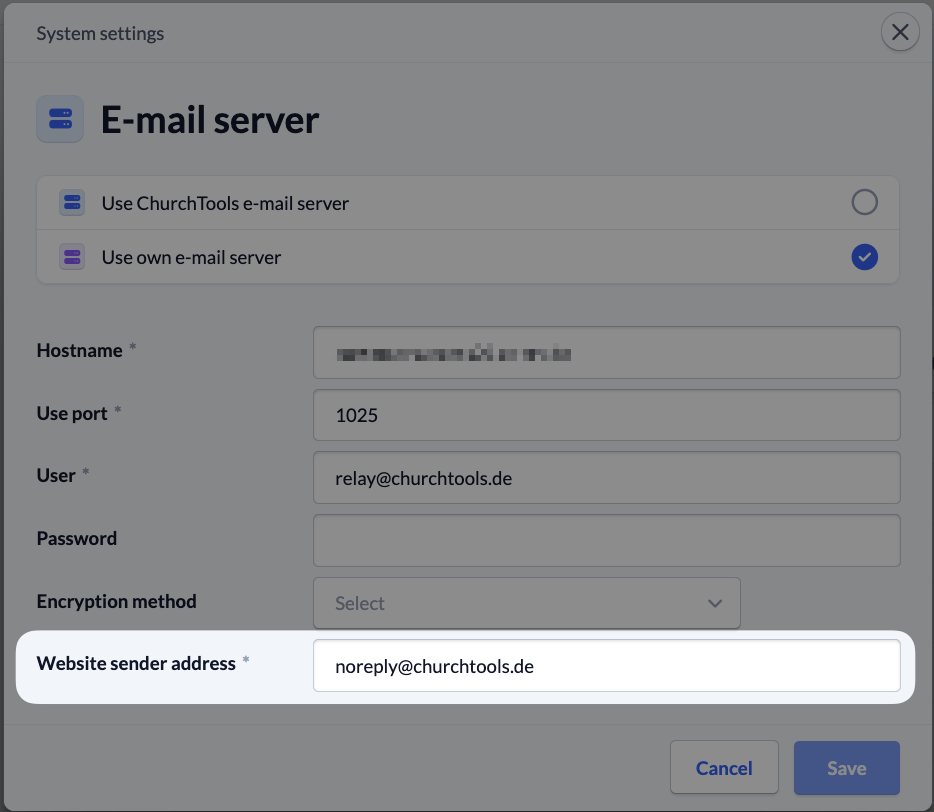Click the ChurchTools e-mail server row icon
The image size is (934, 812).
(72, 203)
